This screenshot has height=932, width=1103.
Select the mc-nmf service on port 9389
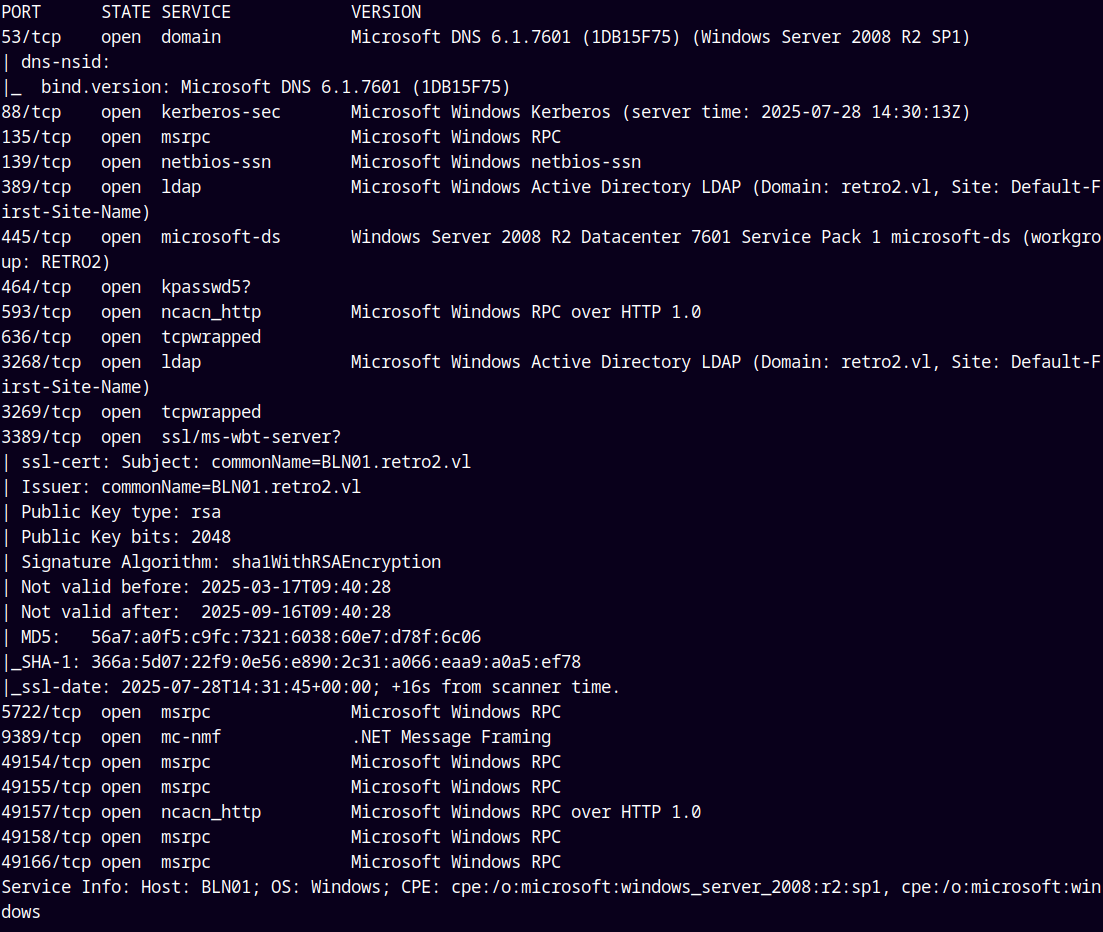click(x=191, y=737)
